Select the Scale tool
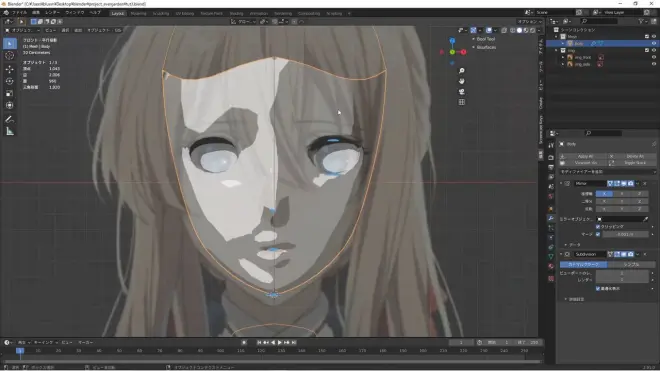The image size is (660, 371). (x=10, y=93)
